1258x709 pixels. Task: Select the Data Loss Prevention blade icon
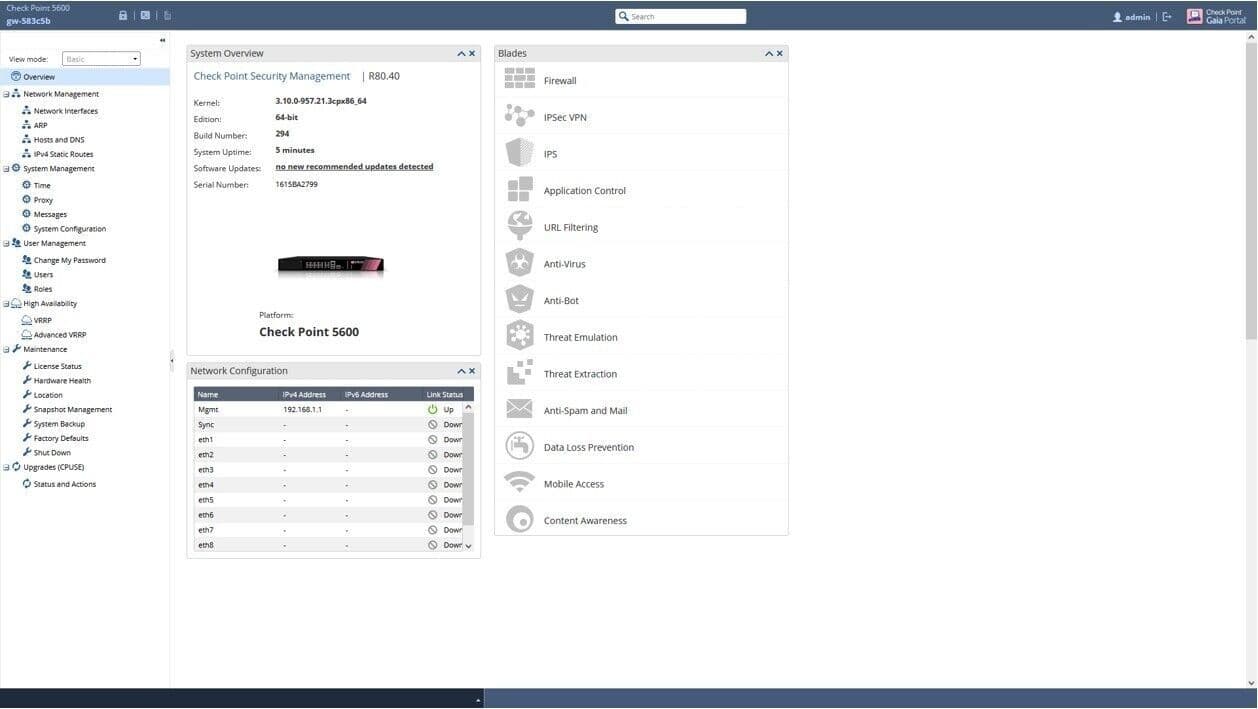520,446
